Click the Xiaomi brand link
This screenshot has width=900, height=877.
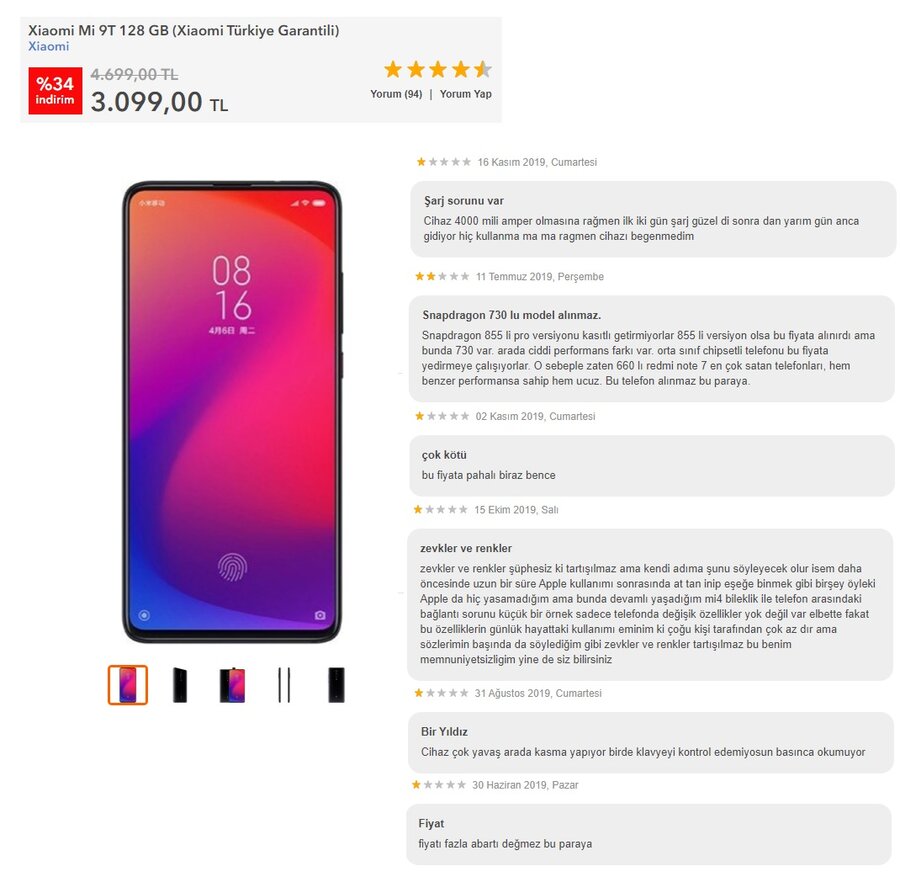point(48,46)
